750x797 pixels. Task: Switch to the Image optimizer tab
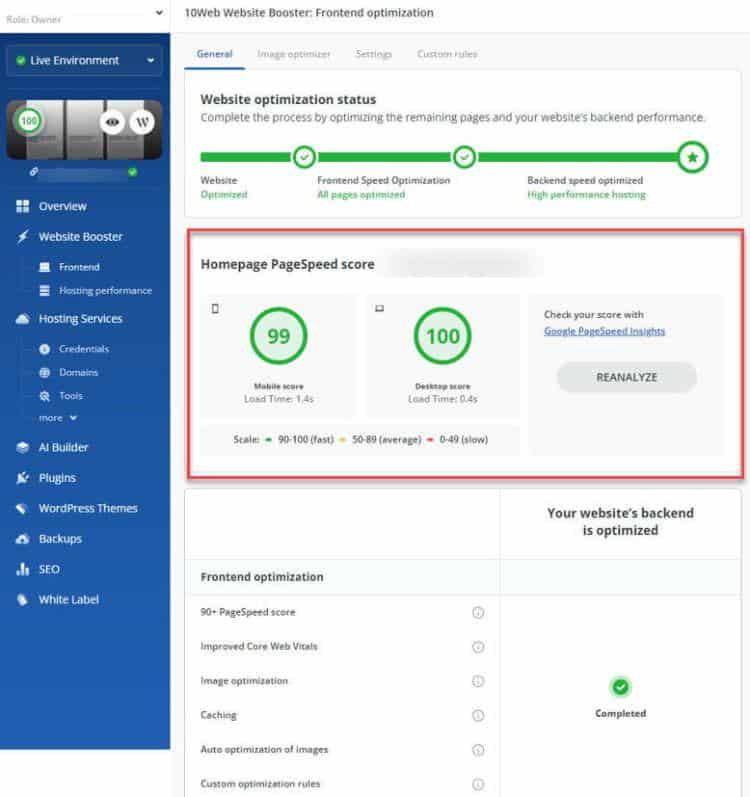(x=294, y=54)
